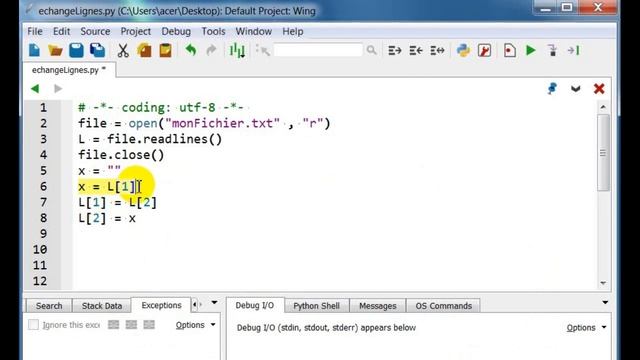Click the editor vertical scrollbar thumb
The image size is (640, 360).
603,153
